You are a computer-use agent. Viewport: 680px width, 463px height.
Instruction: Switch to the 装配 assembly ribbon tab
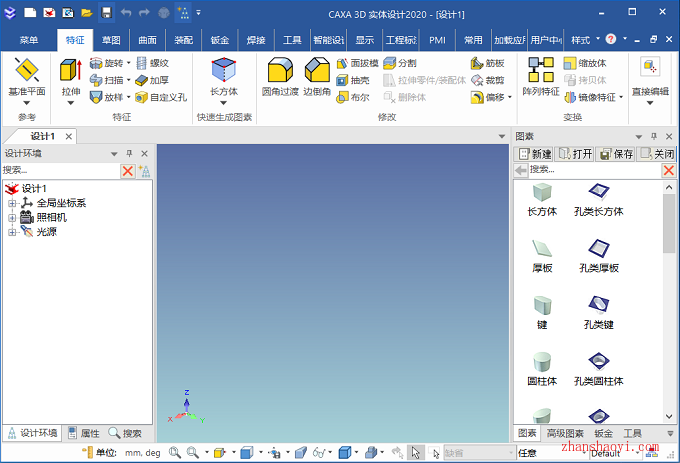click(183, 40)
